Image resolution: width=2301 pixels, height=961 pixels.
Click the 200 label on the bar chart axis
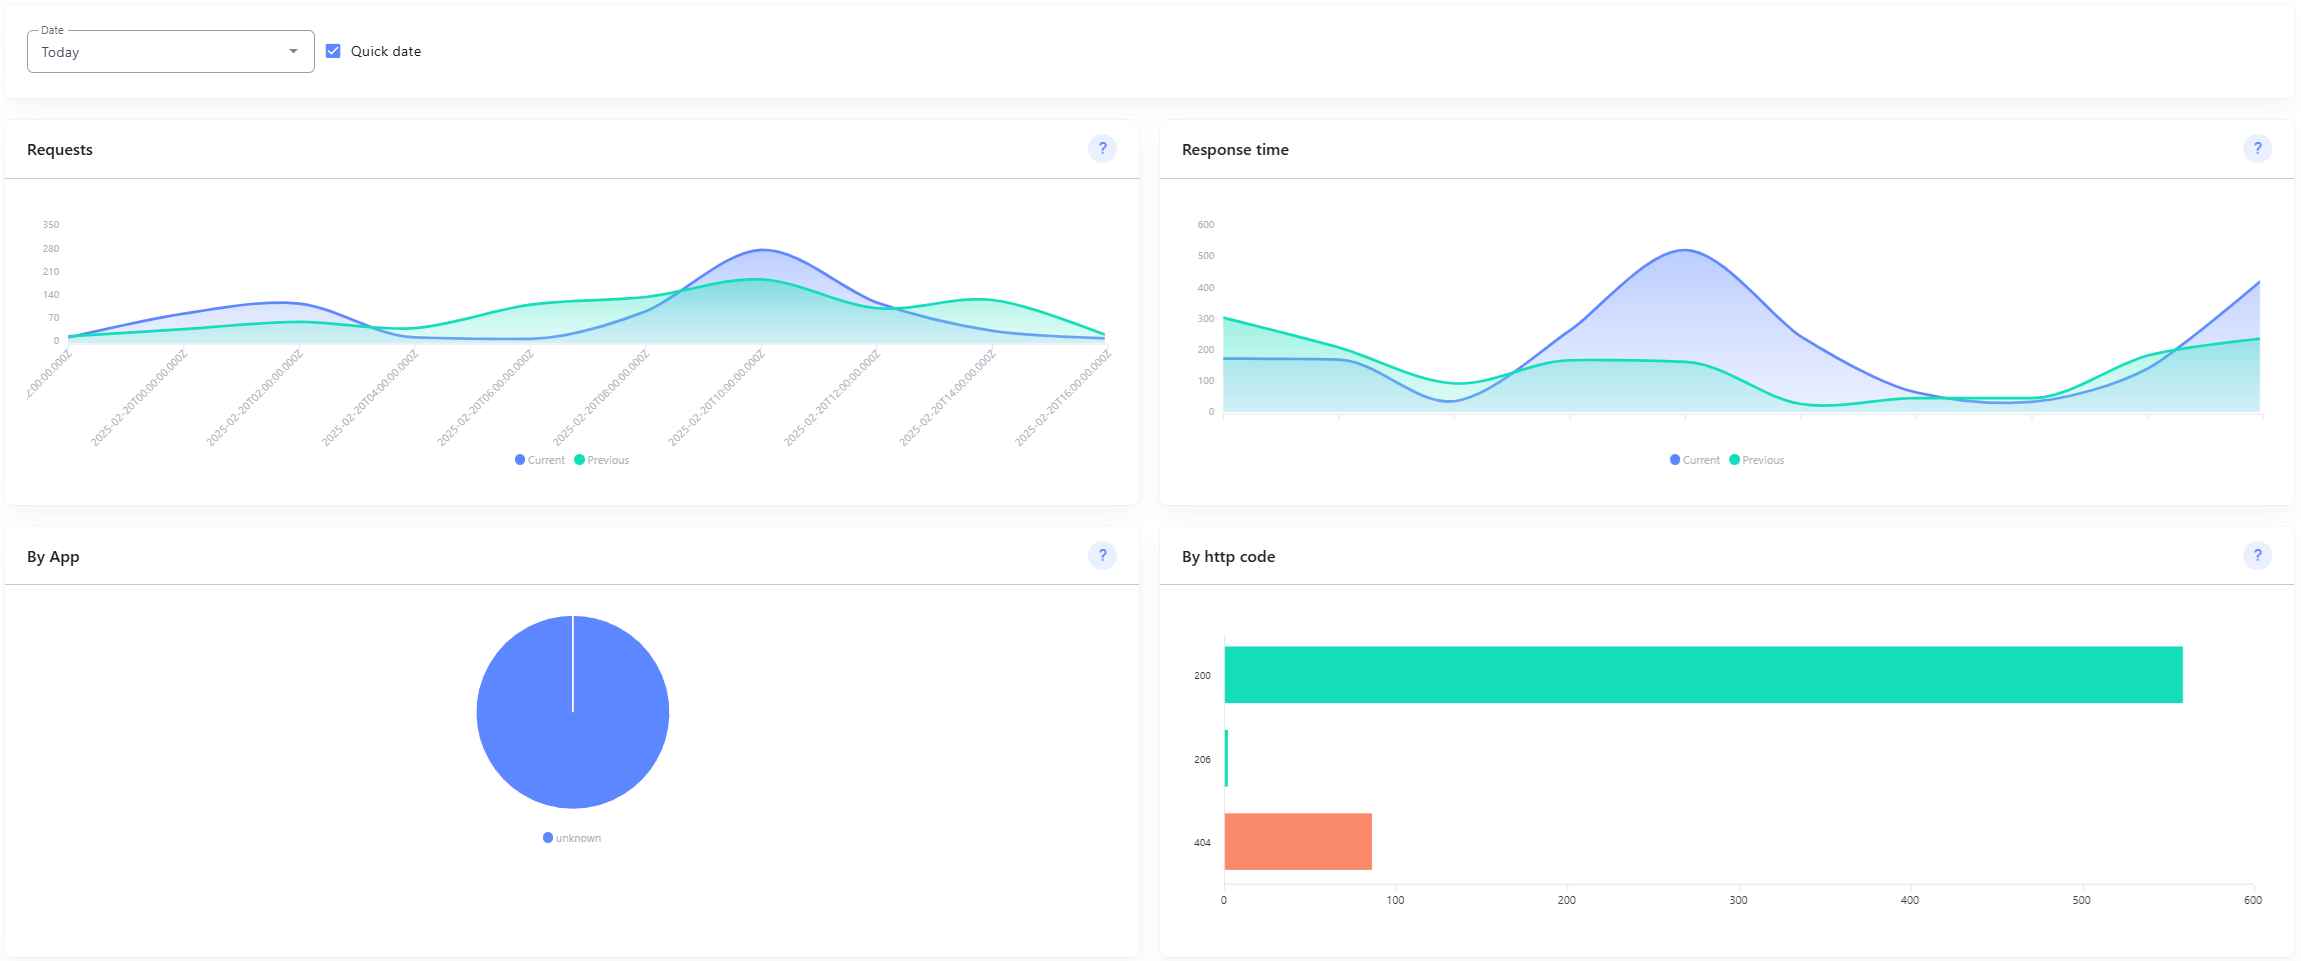point(1202,676)
